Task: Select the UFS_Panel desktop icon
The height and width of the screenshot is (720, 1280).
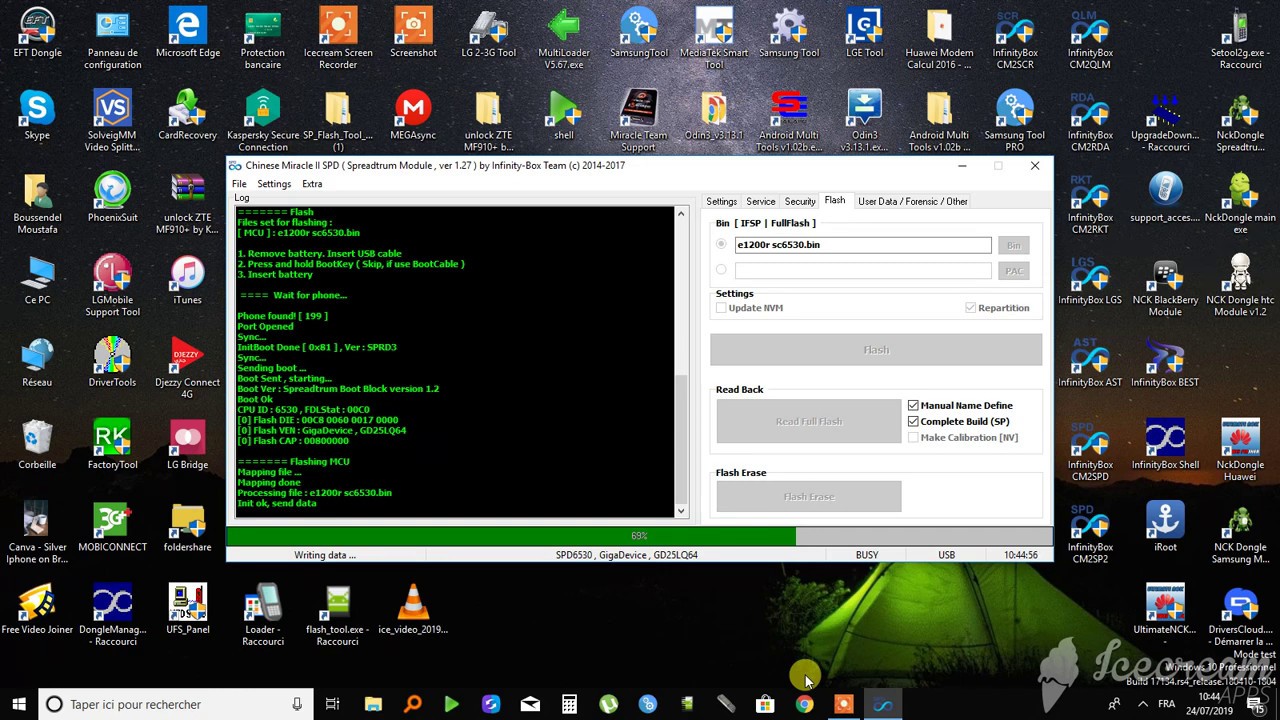Action: tap(188, 609)
